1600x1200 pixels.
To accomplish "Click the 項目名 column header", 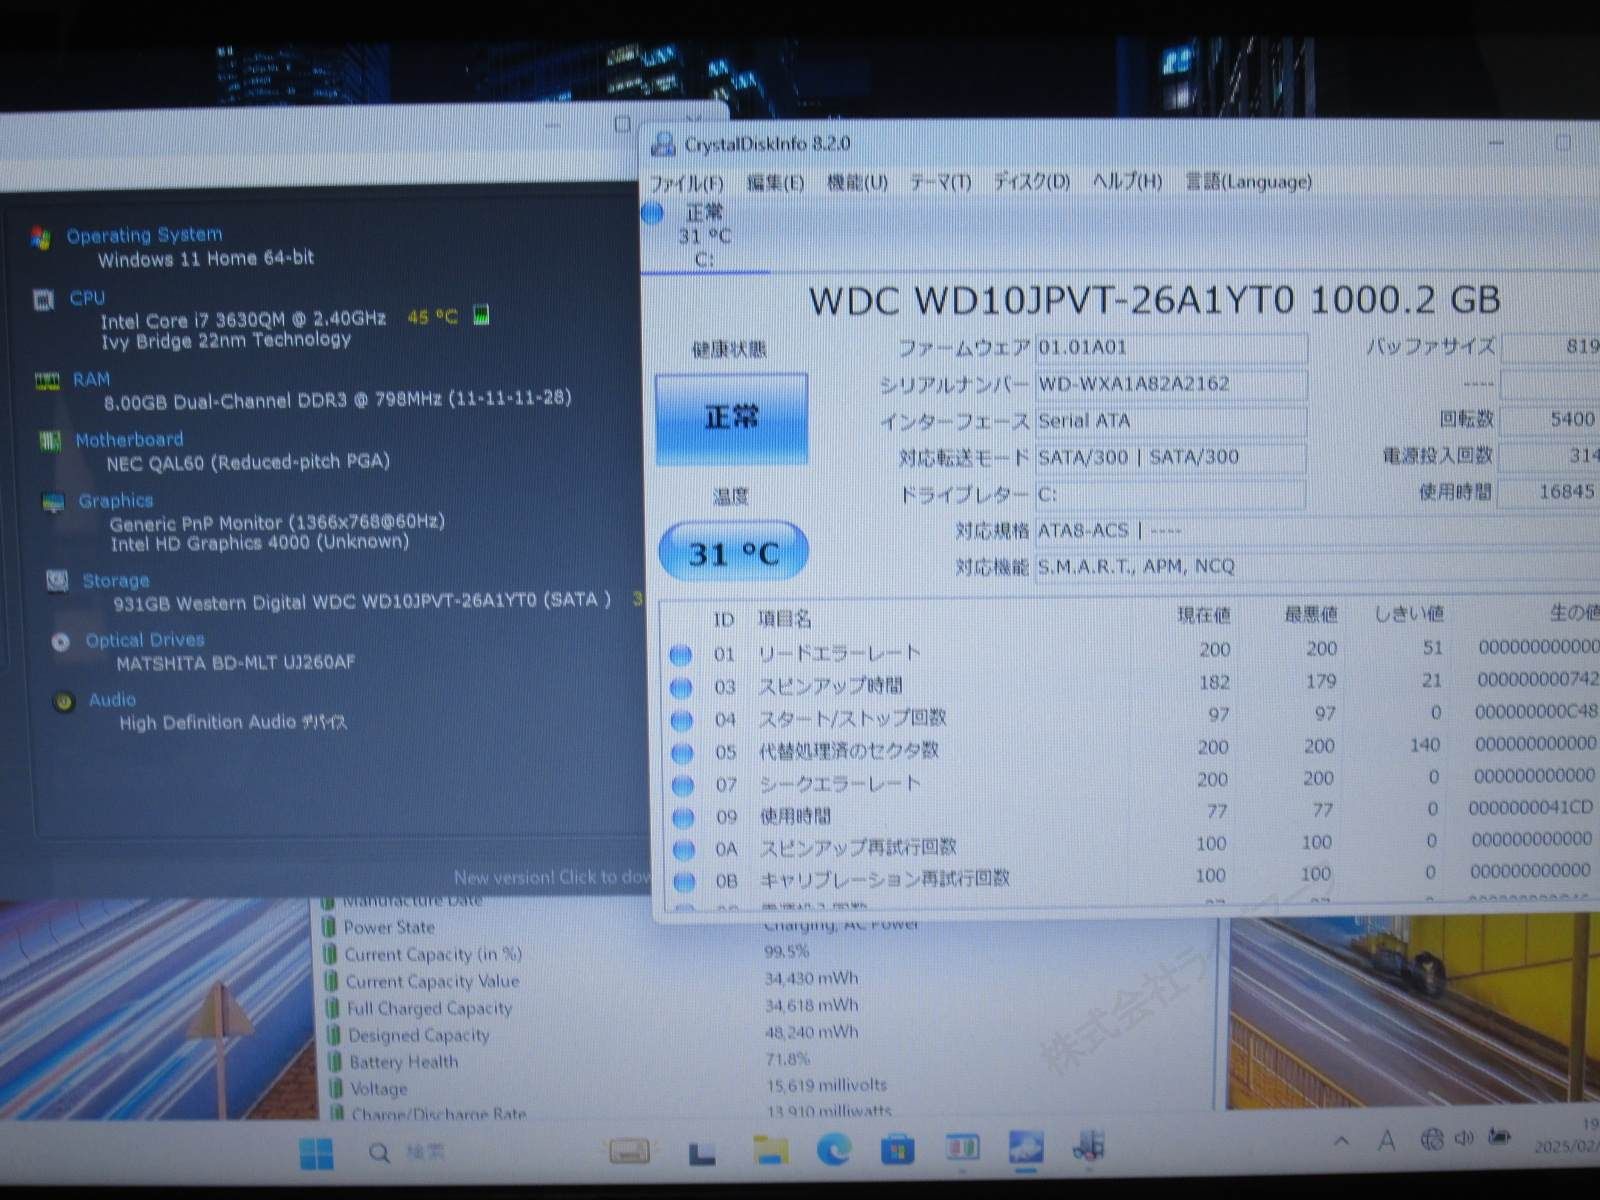I will [784, 619].
